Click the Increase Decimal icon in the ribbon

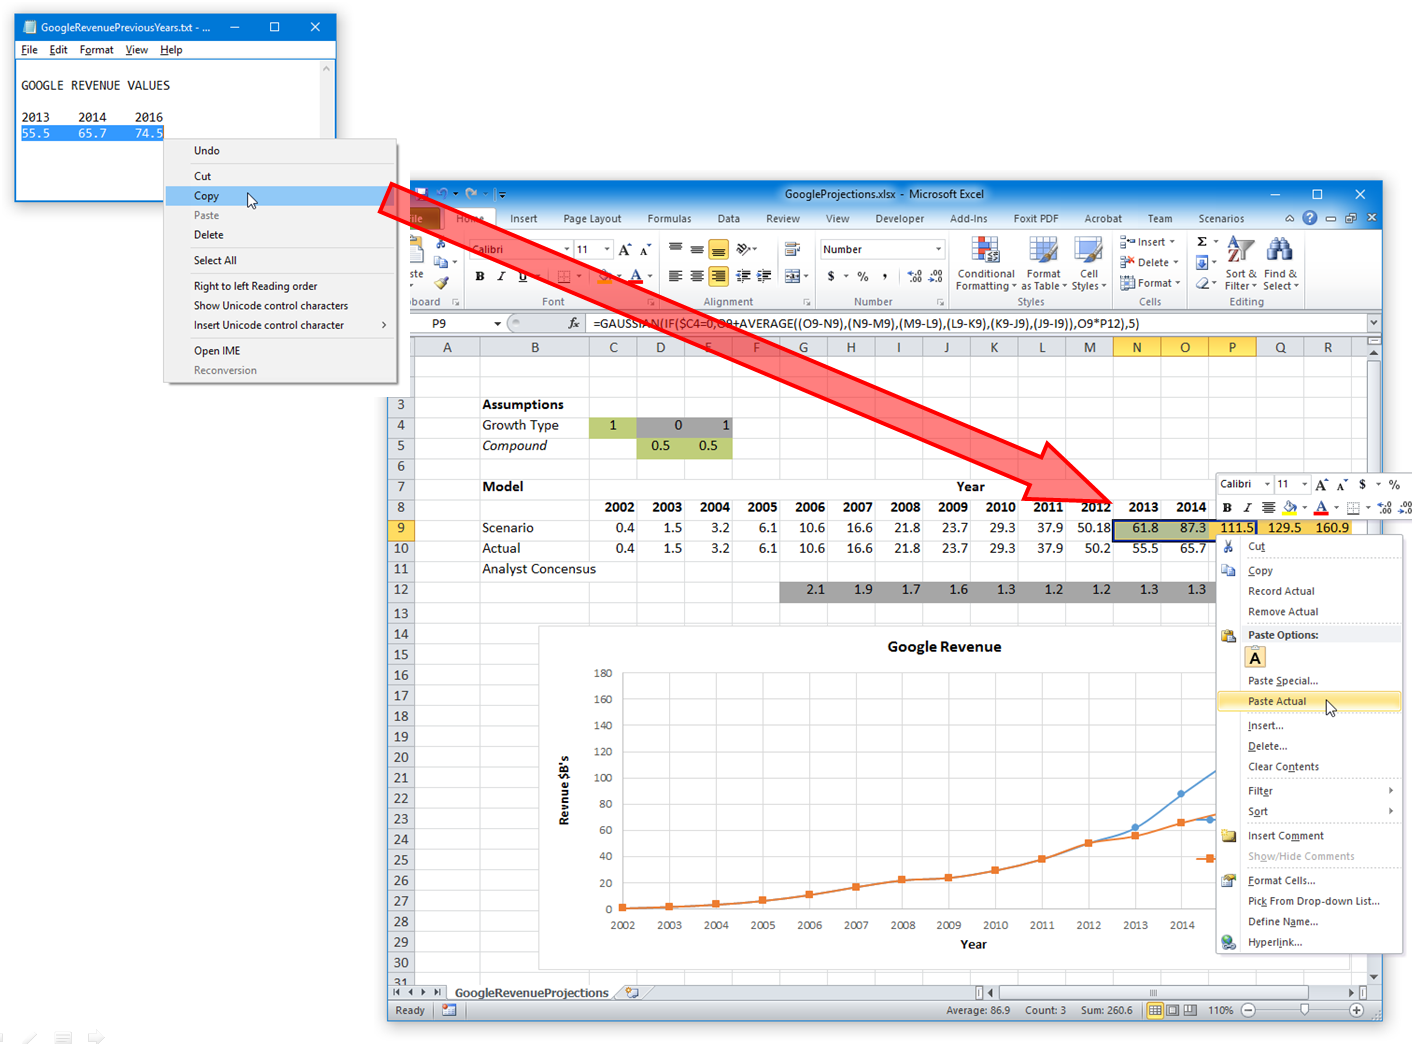click(x=914, y=276)
